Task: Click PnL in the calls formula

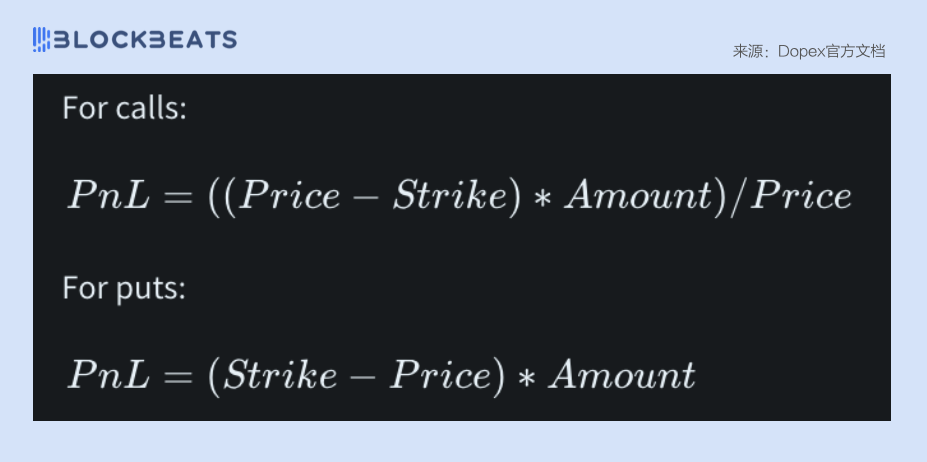Action: 108,196
